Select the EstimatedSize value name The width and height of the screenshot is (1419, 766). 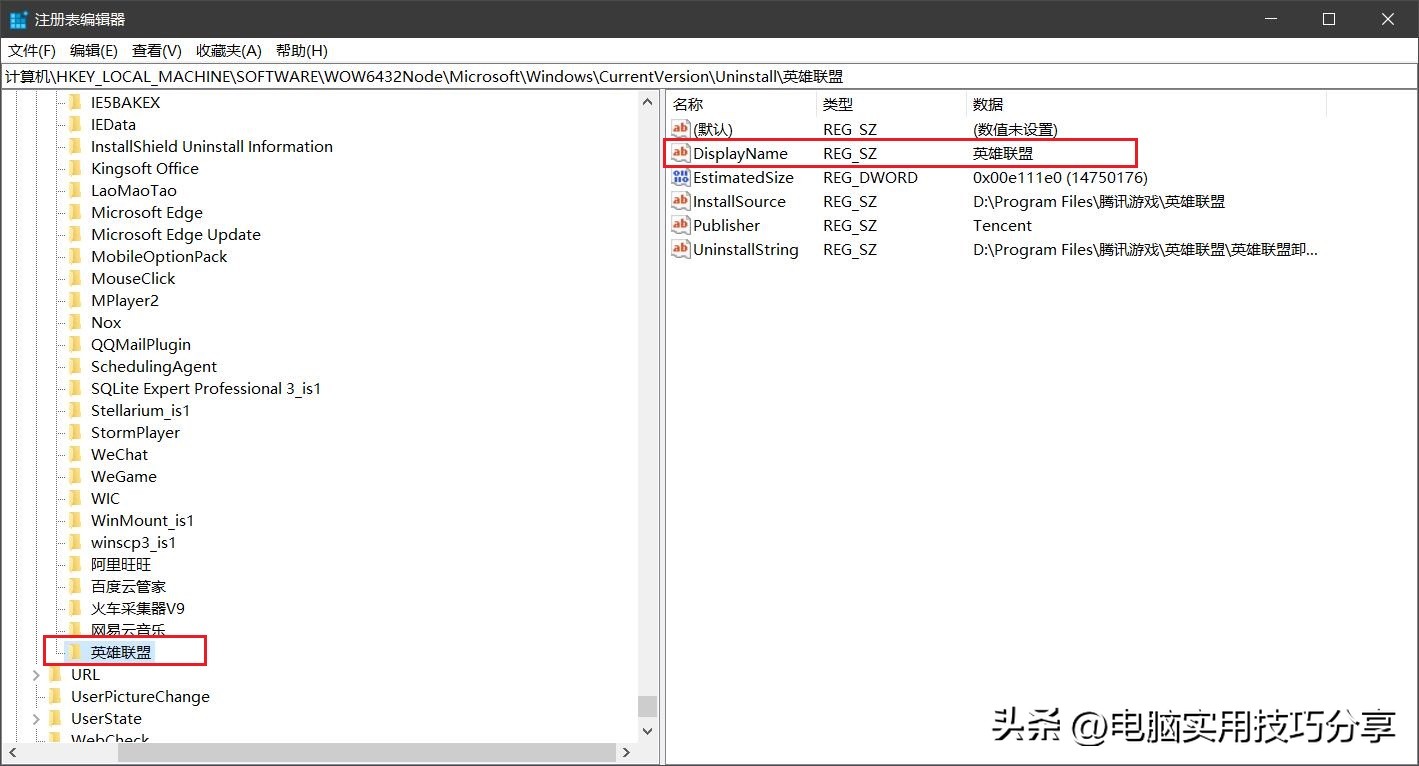pyautogui.click(x=743, y=177)
